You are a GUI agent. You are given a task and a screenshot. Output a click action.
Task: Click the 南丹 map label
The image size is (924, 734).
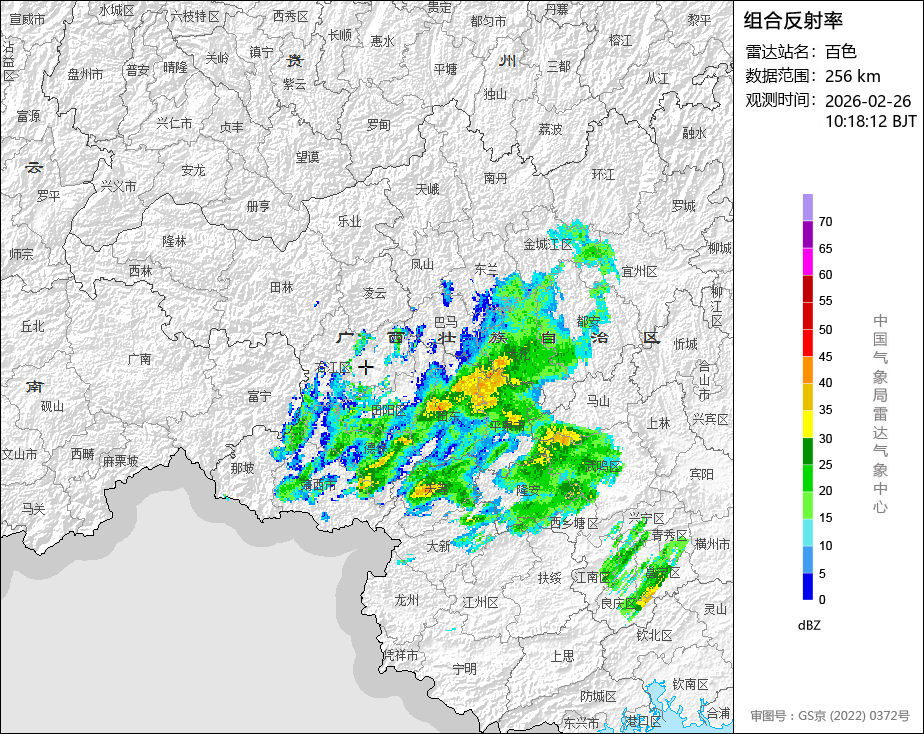[495, 178]
